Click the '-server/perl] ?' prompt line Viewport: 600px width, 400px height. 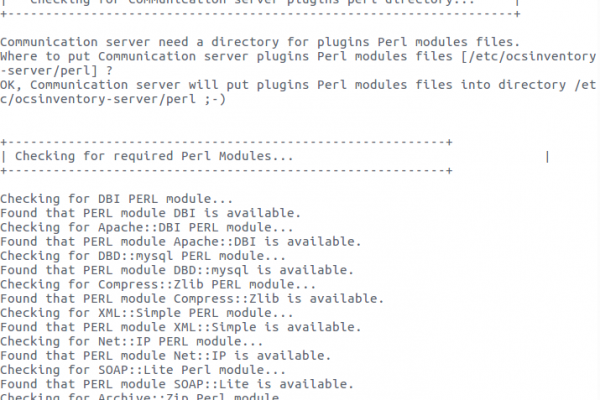56,71
